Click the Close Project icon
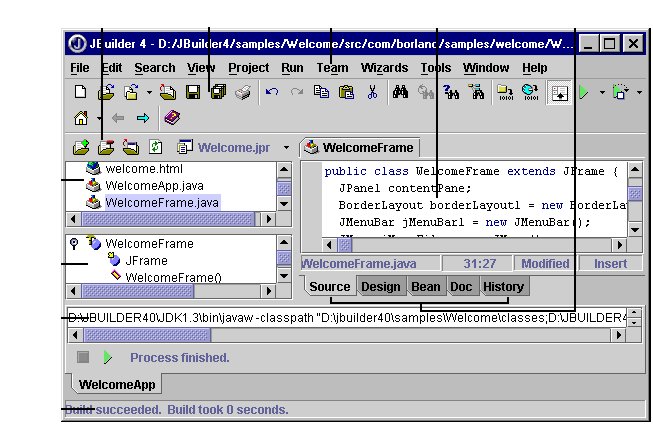This screenshot has height=425, width=653. pos(131,147)
